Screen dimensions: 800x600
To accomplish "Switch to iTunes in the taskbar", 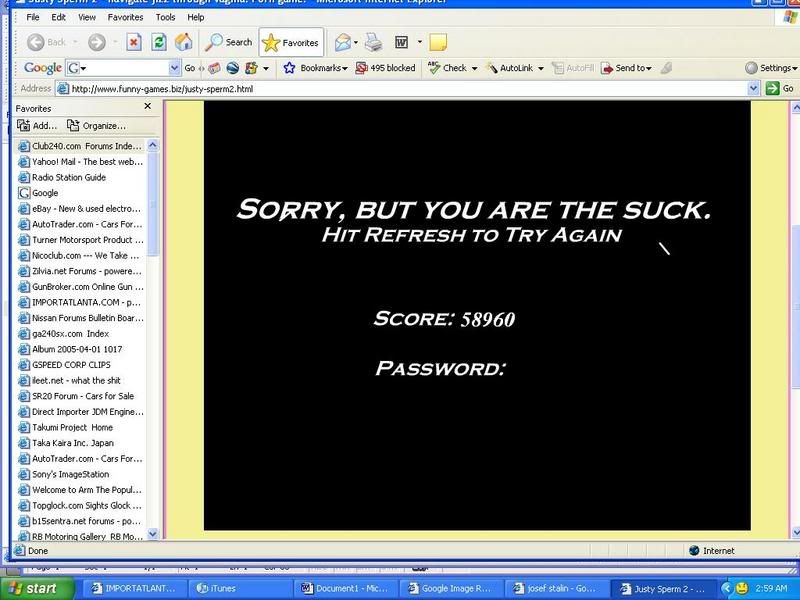I will 217,588.
